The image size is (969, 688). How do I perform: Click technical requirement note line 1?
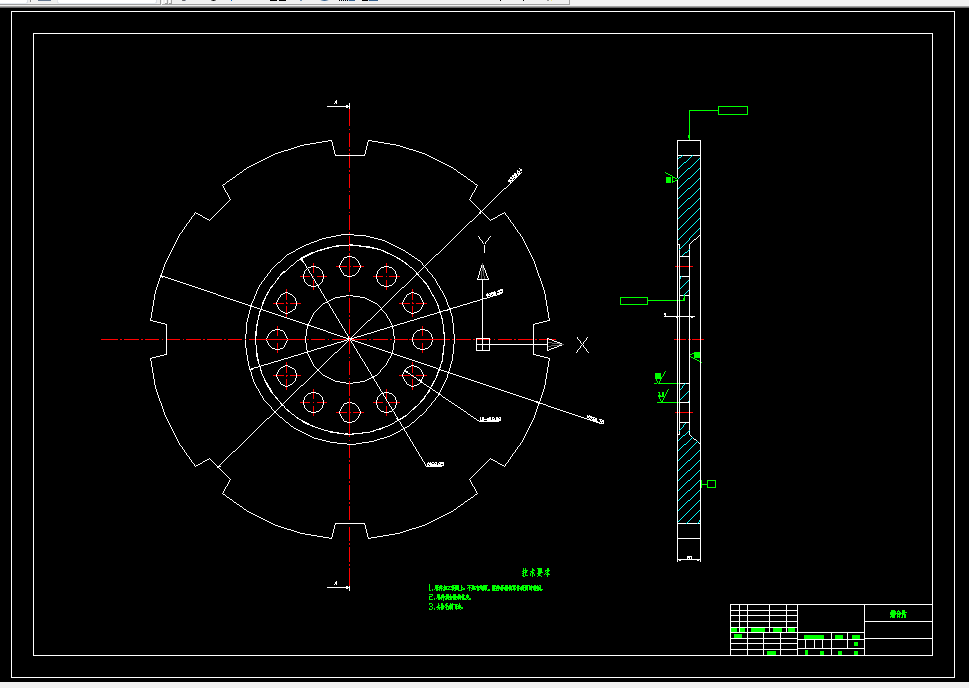point(486,588)
